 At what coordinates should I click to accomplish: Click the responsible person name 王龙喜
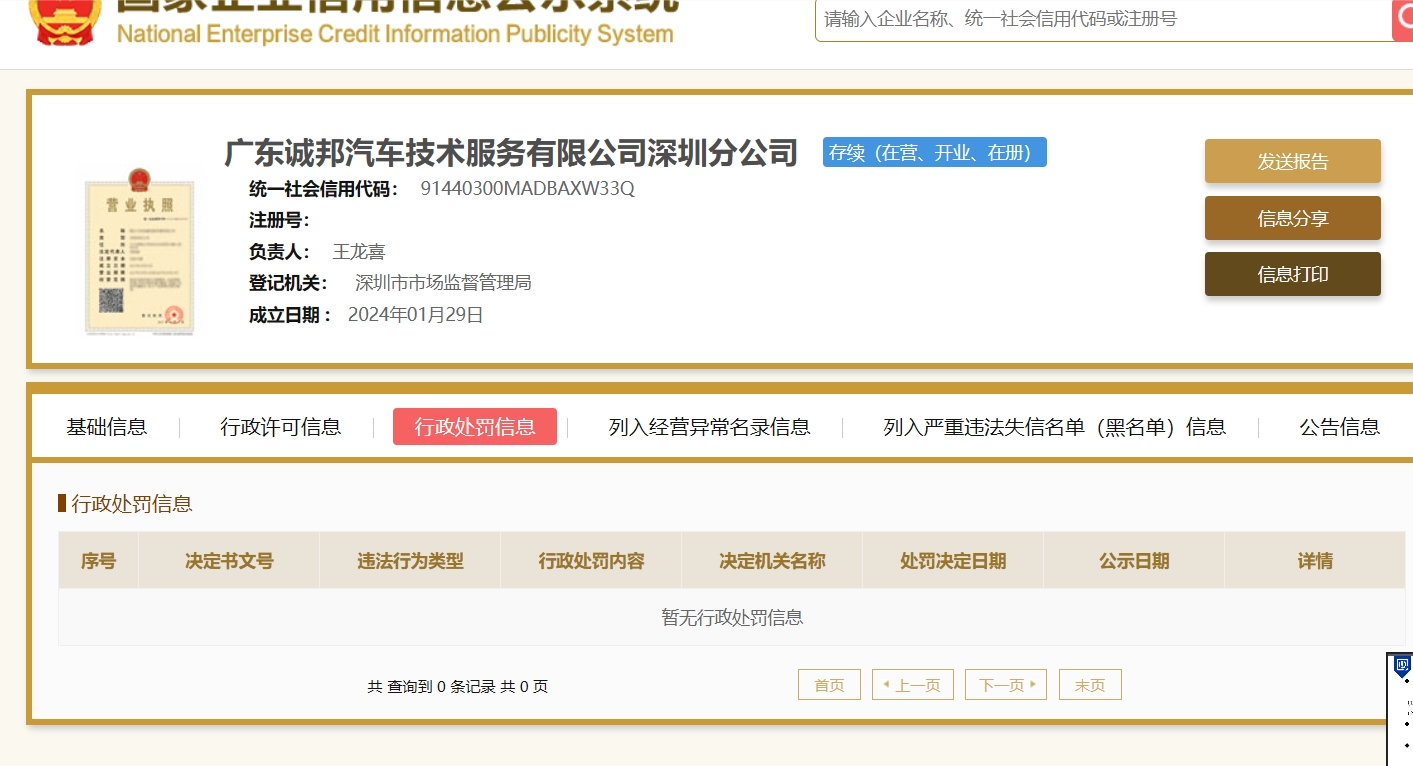(x=359, y=252)
